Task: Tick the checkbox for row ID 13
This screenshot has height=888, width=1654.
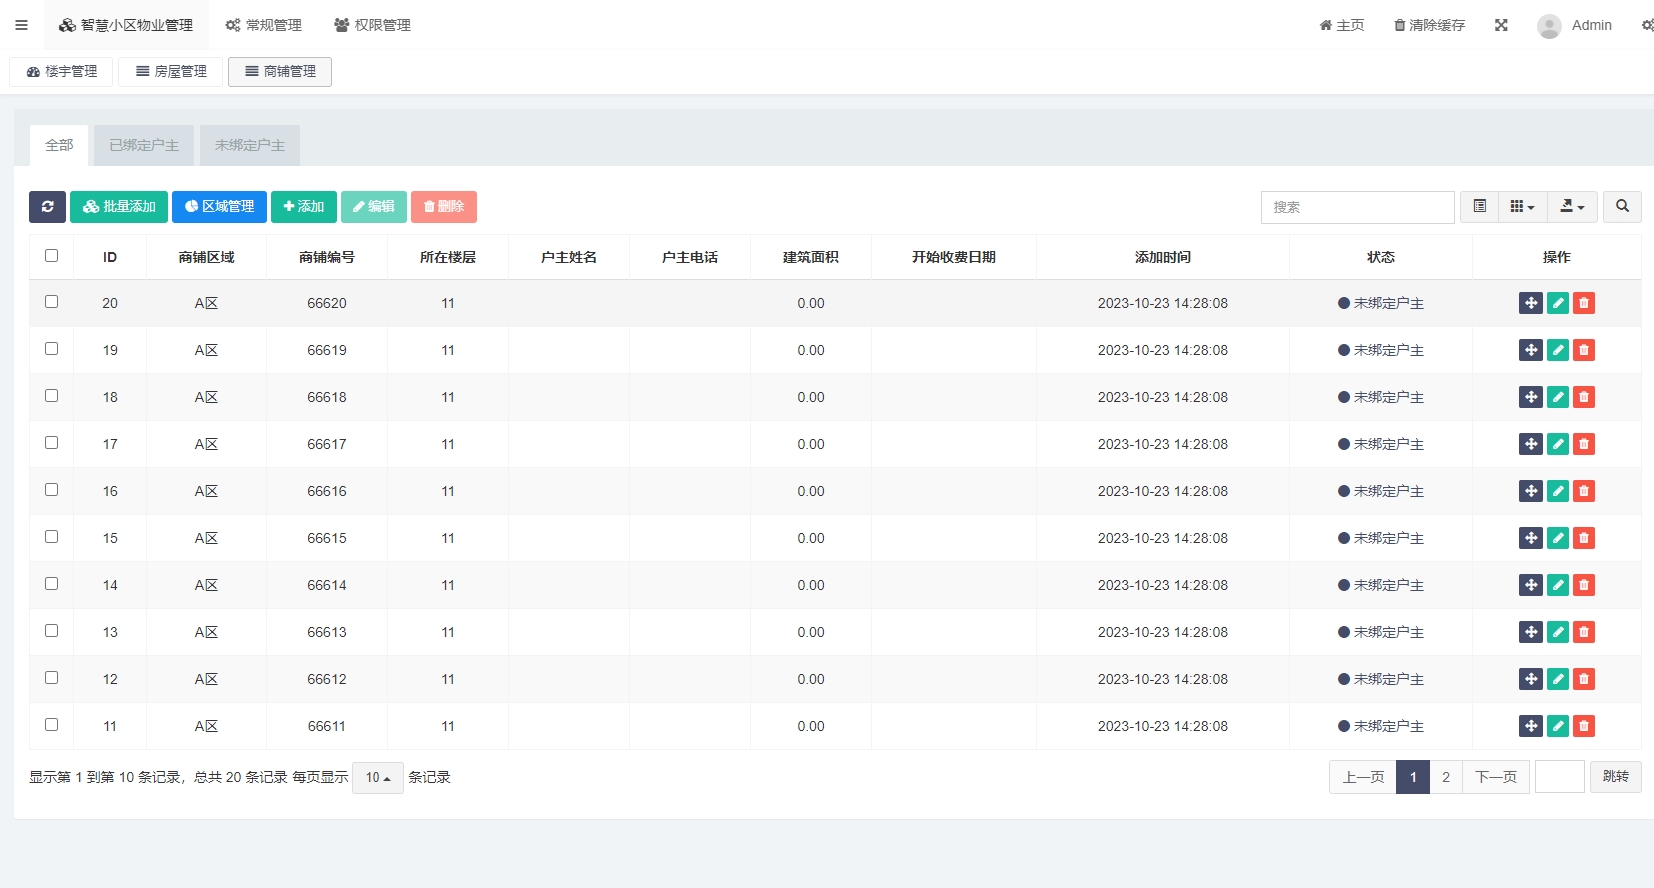Action: (52, 631)
